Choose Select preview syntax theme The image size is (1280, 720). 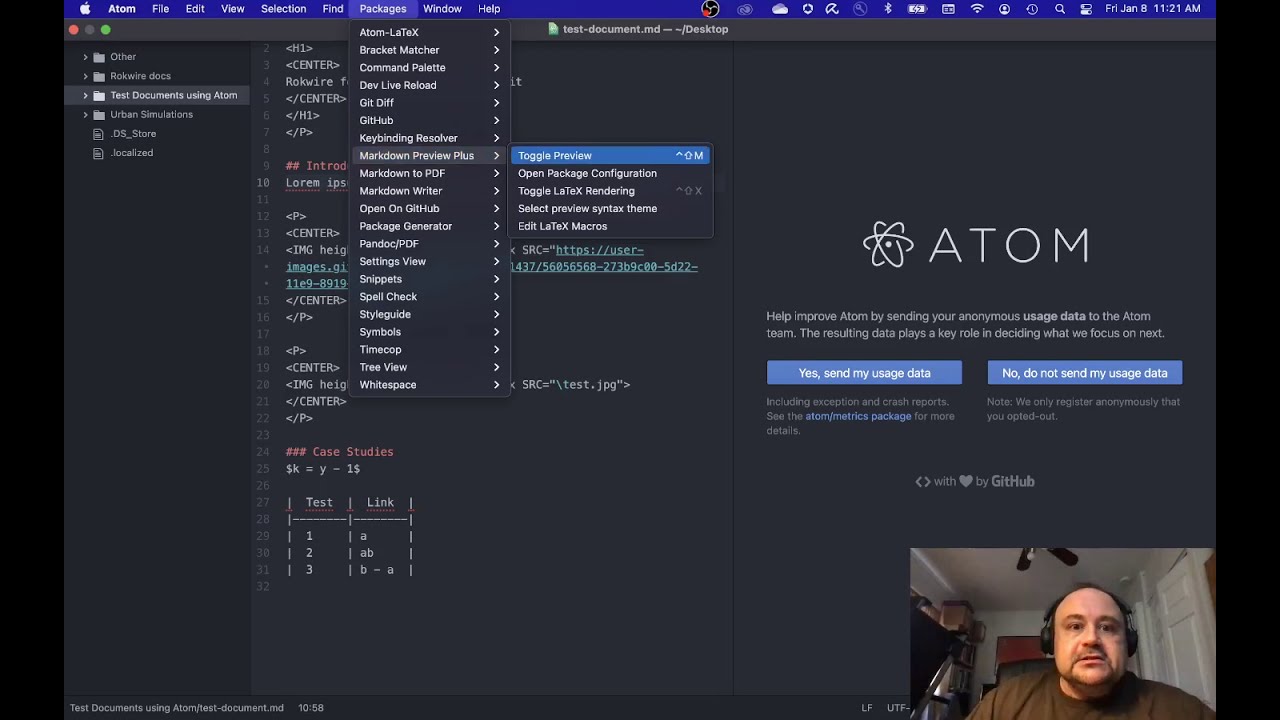[610, 209]
